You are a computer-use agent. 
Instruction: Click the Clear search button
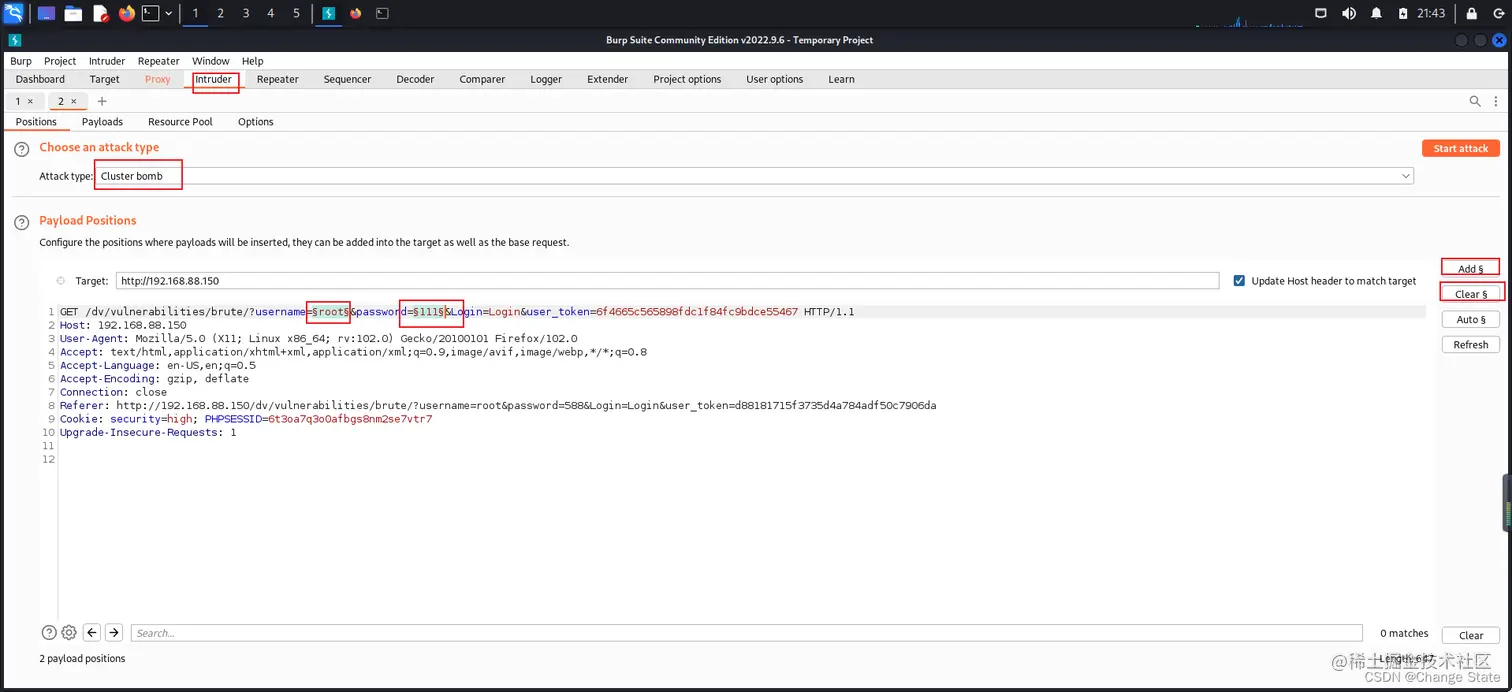coord(1471,635)
